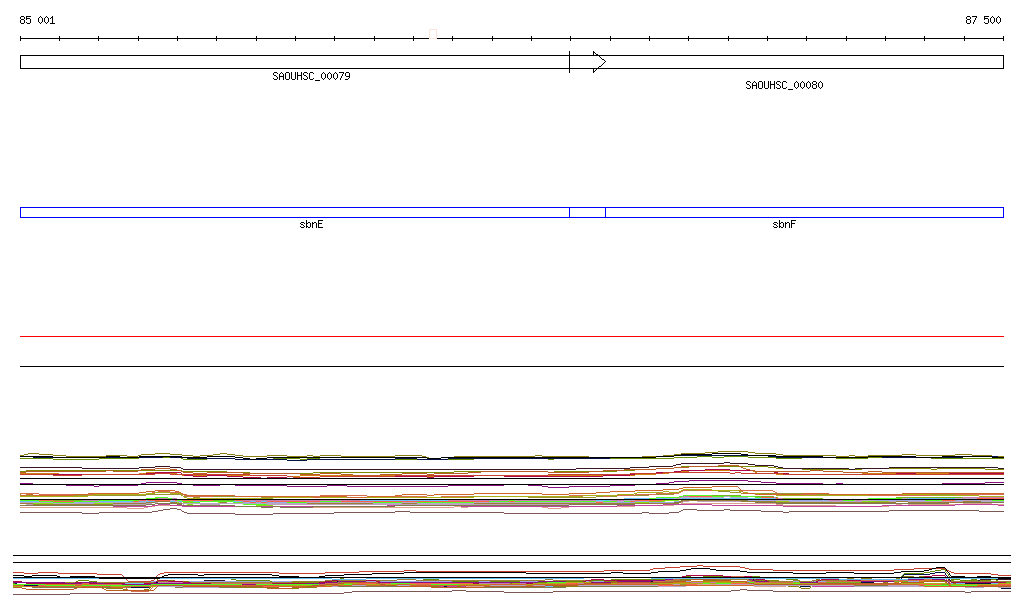Viewport: 1024px width, 611px height.
Task: Click the 85 001 start coordinate
Action: tap(37, 20)
